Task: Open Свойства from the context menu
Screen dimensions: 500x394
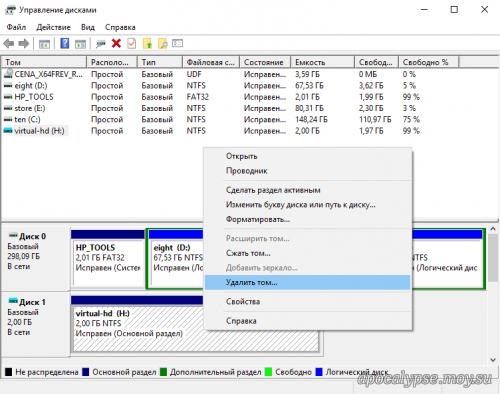Action: 308,302
